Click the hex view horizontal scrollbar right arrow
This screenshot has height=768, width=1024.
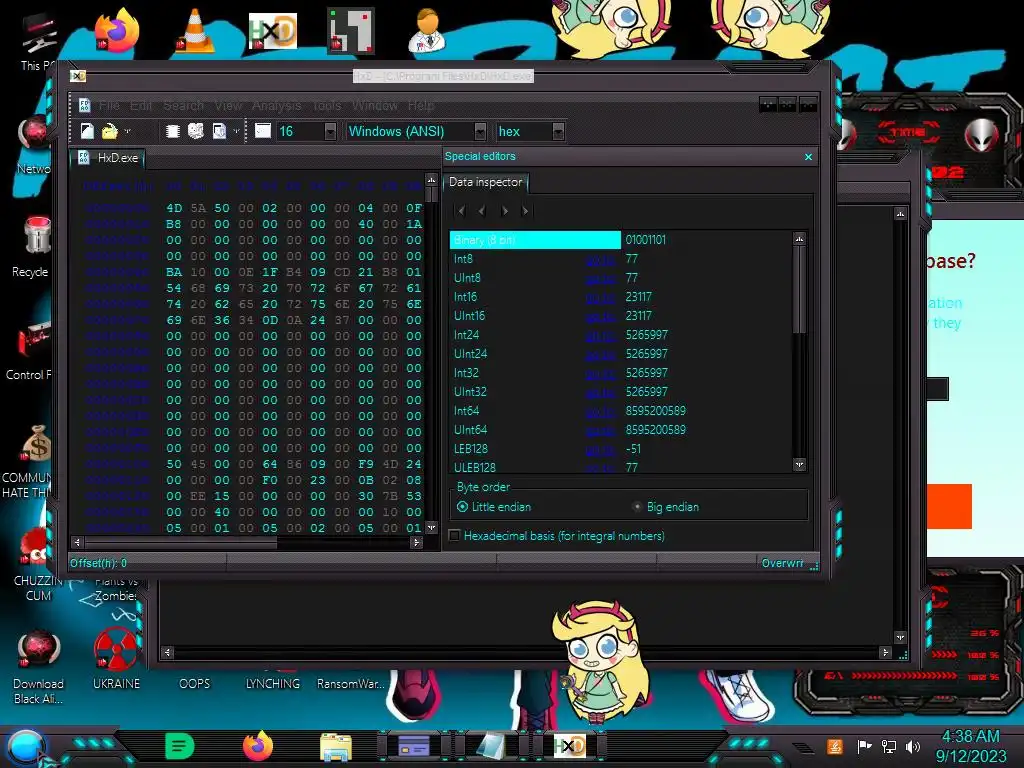[416, 542]
